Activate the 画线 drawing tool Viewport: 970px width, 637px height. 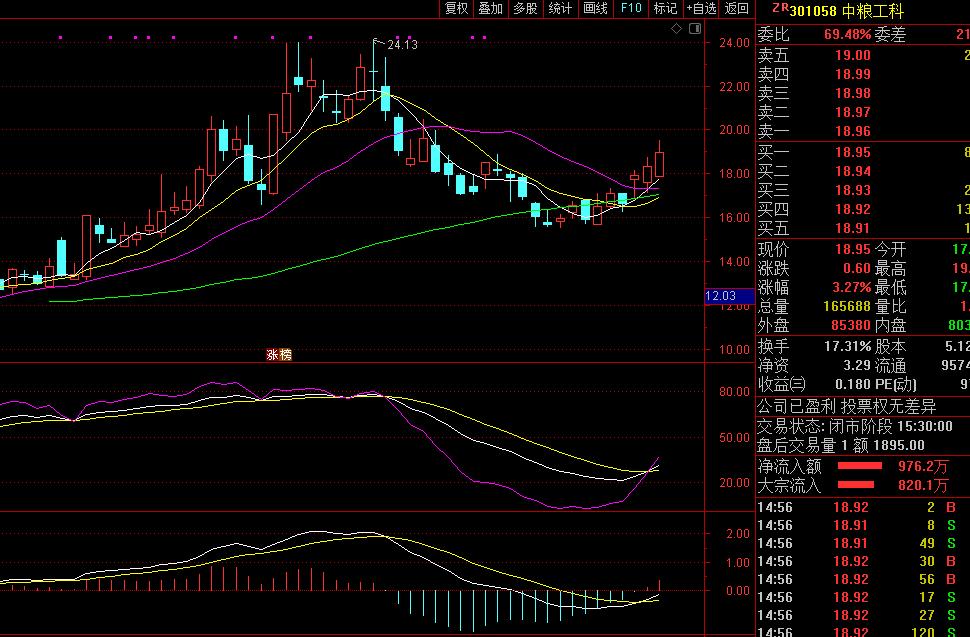(x=595, y=9)
